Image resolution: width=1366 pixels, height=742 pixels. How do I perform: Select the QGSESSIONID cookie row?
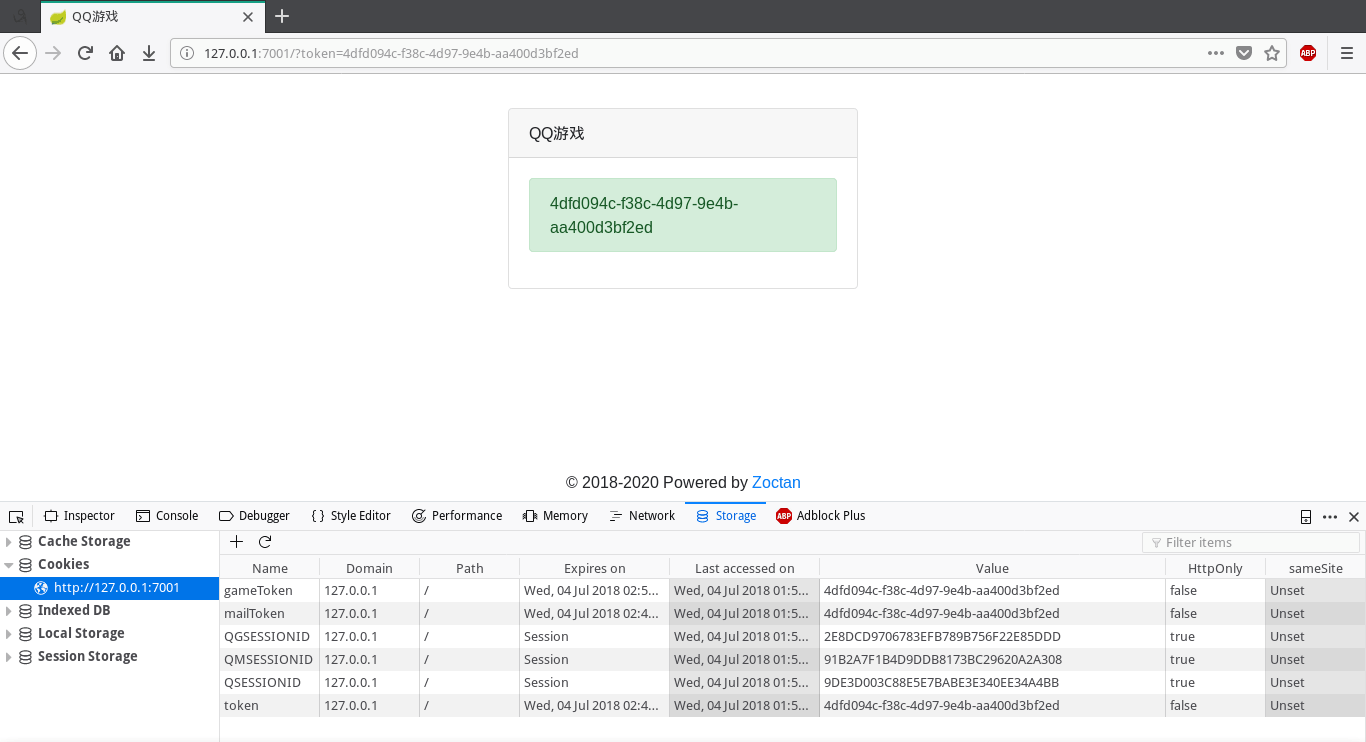(x=267, y=637)
